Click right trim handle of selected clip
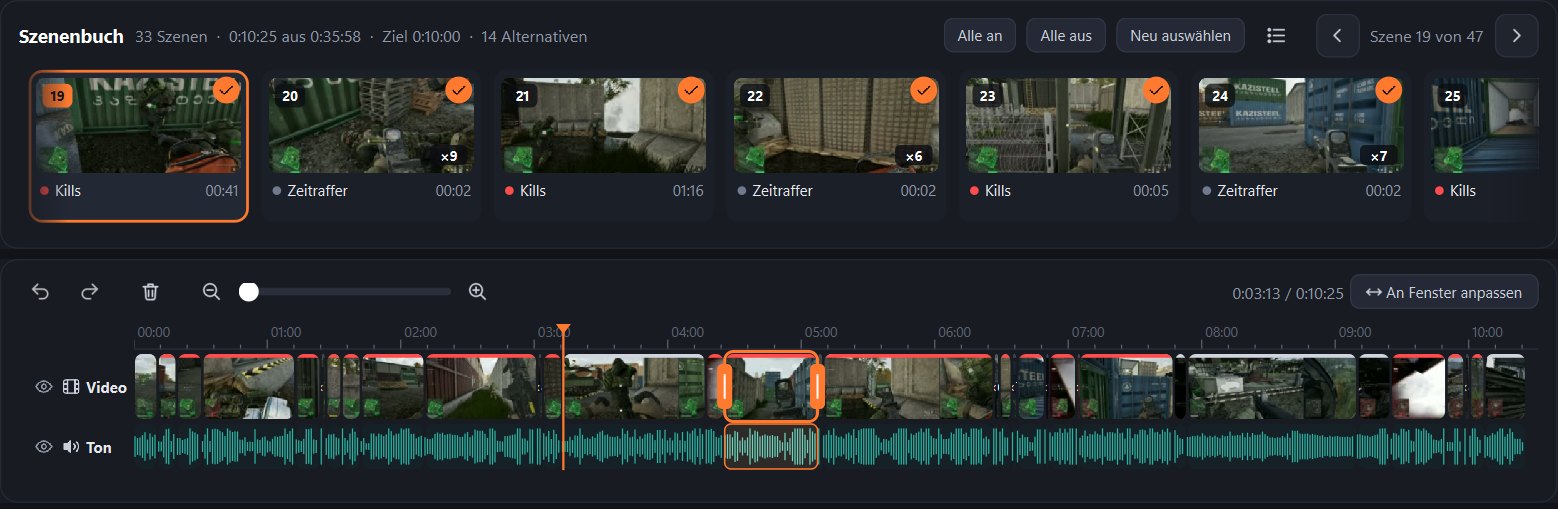This screenshot has height=509, width=1558. coord(816,386)
